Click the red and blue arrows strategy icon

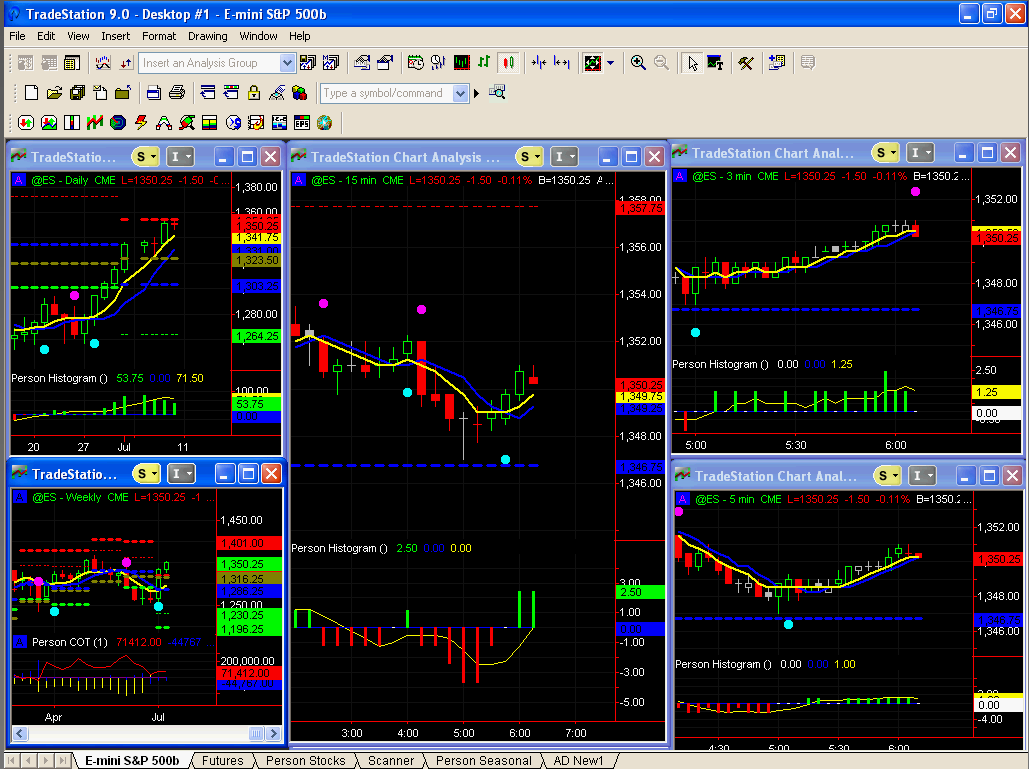[x=126, y=63]
